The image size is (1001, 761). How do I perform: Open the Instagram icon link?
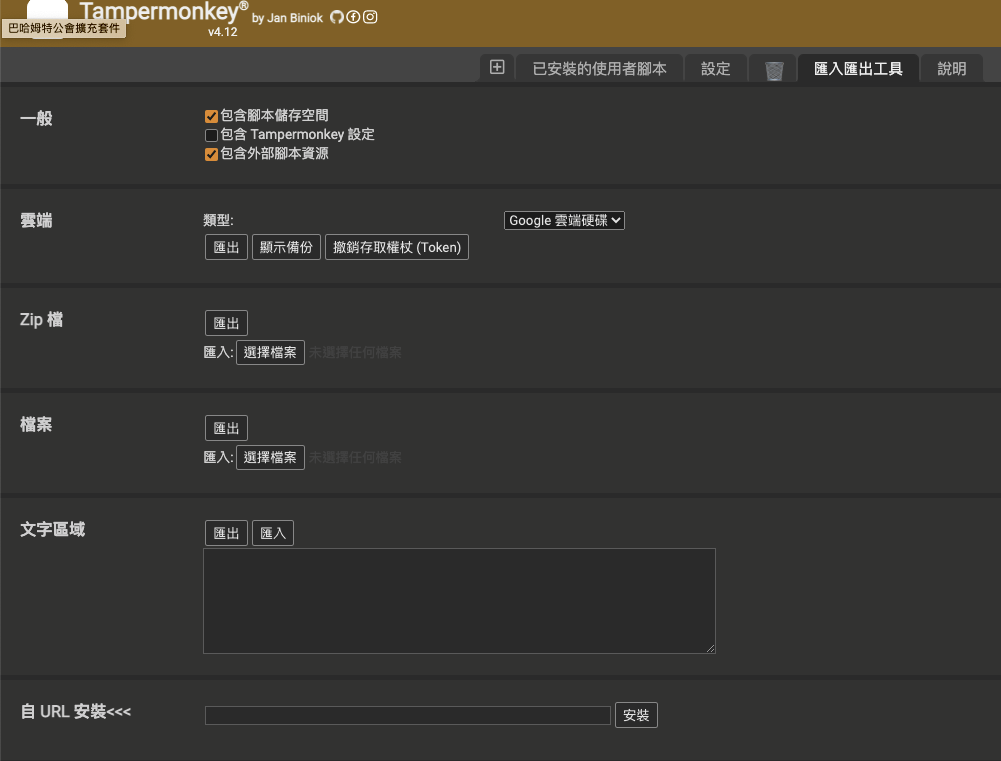click(370, 17)
